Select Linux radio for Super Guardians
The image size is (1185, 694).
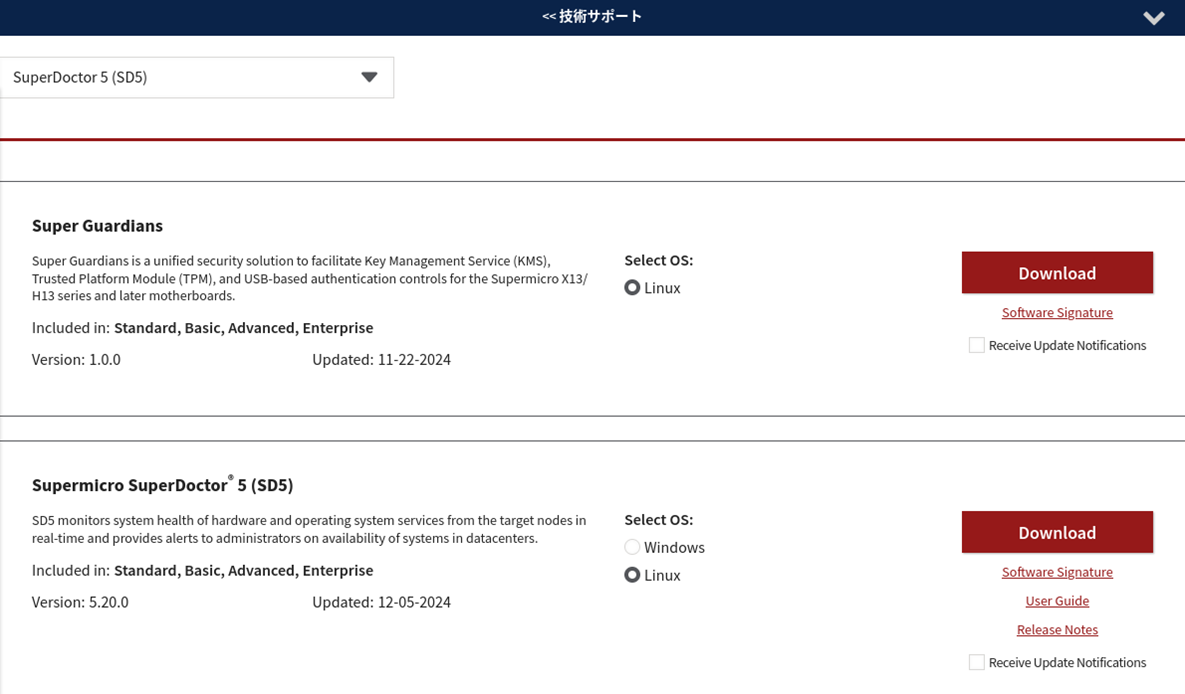633,288
